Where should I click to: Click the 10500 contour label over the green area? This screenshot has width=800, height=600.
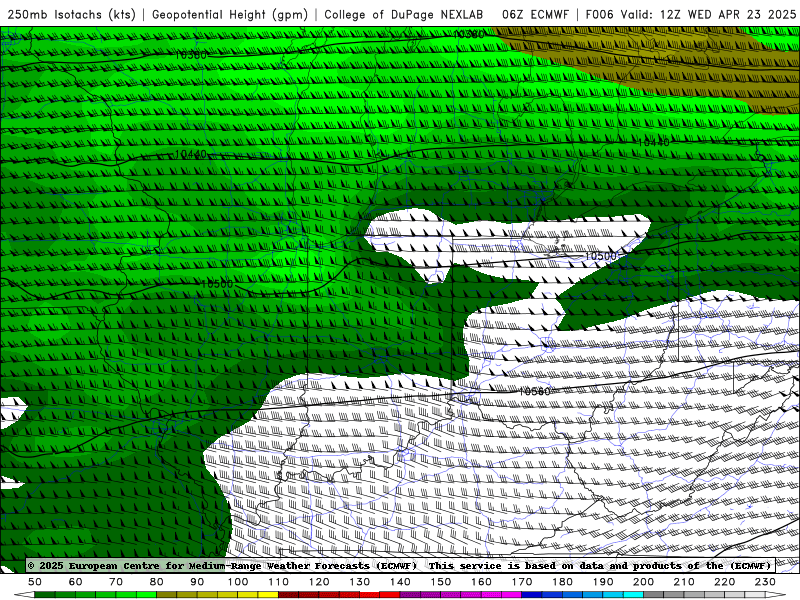click(x=217, y=284)
